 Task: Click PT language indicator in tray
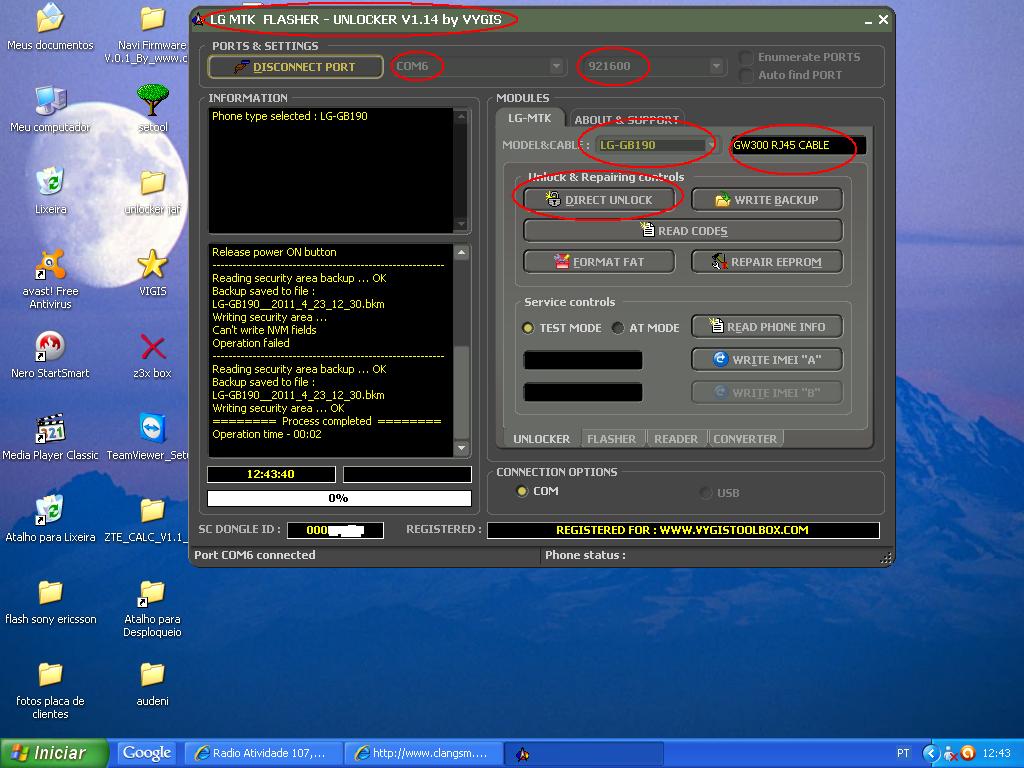coord(903,753)
